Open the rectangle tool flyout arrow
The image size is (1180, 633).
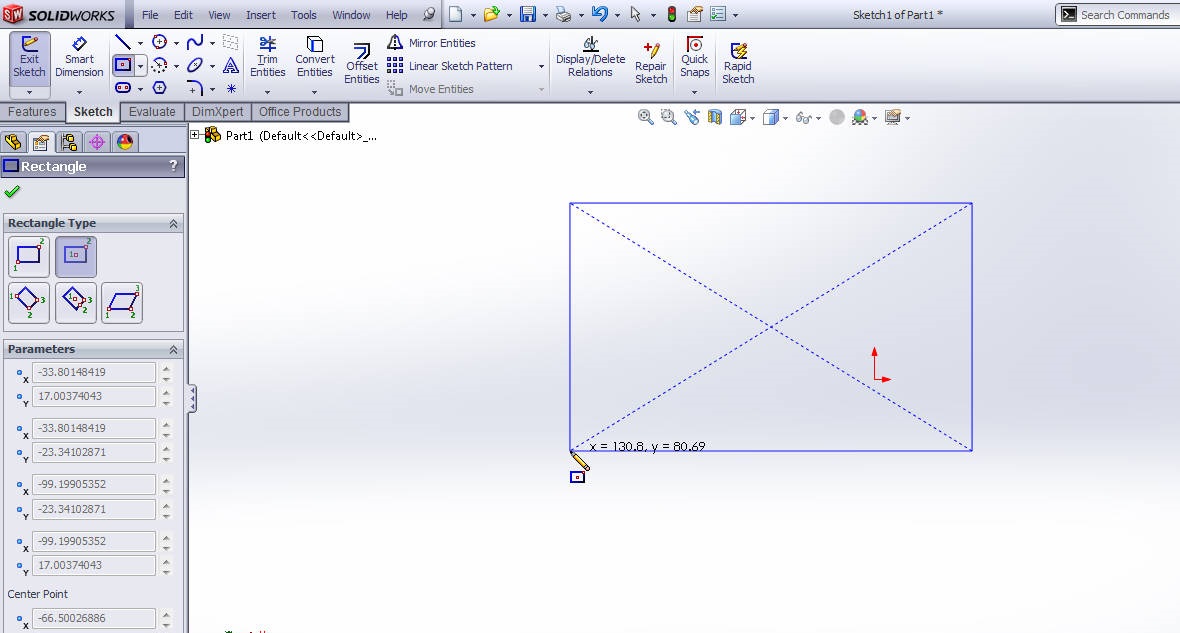[x=140, y=67]
